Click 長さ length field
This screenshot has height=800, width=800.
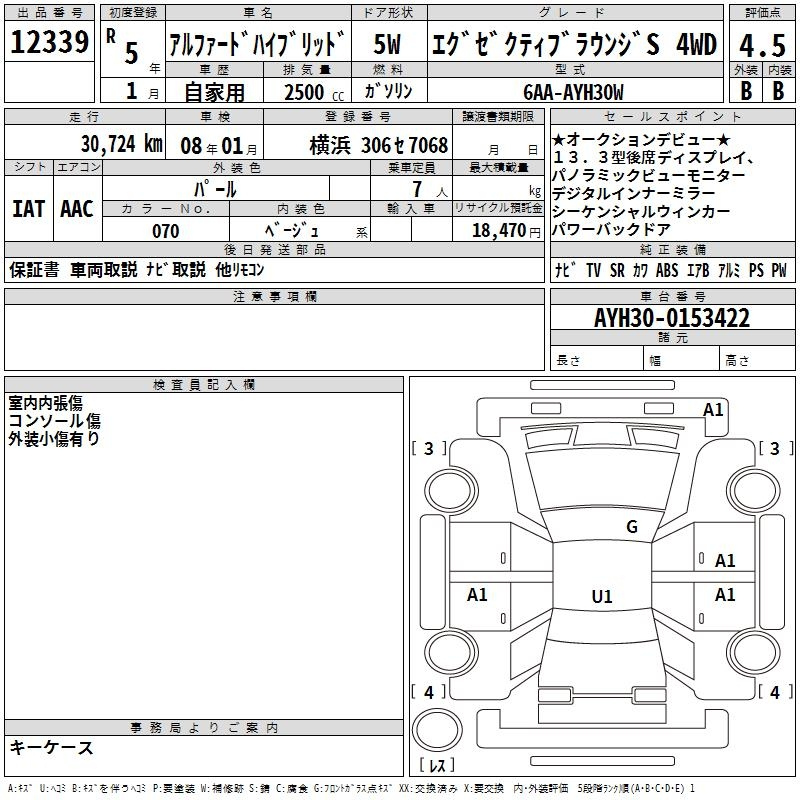point(597,360)
